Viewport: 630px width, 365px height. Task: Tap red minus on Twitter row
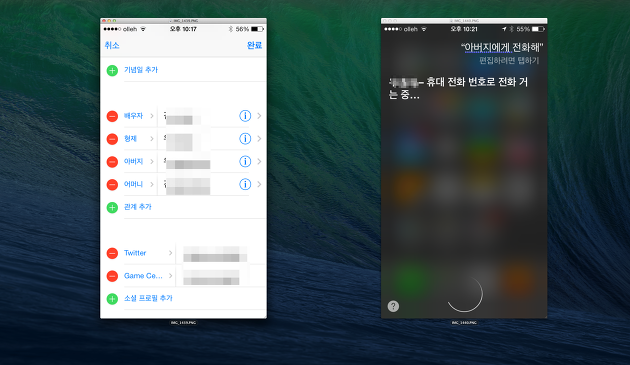[x=112, y=253]
